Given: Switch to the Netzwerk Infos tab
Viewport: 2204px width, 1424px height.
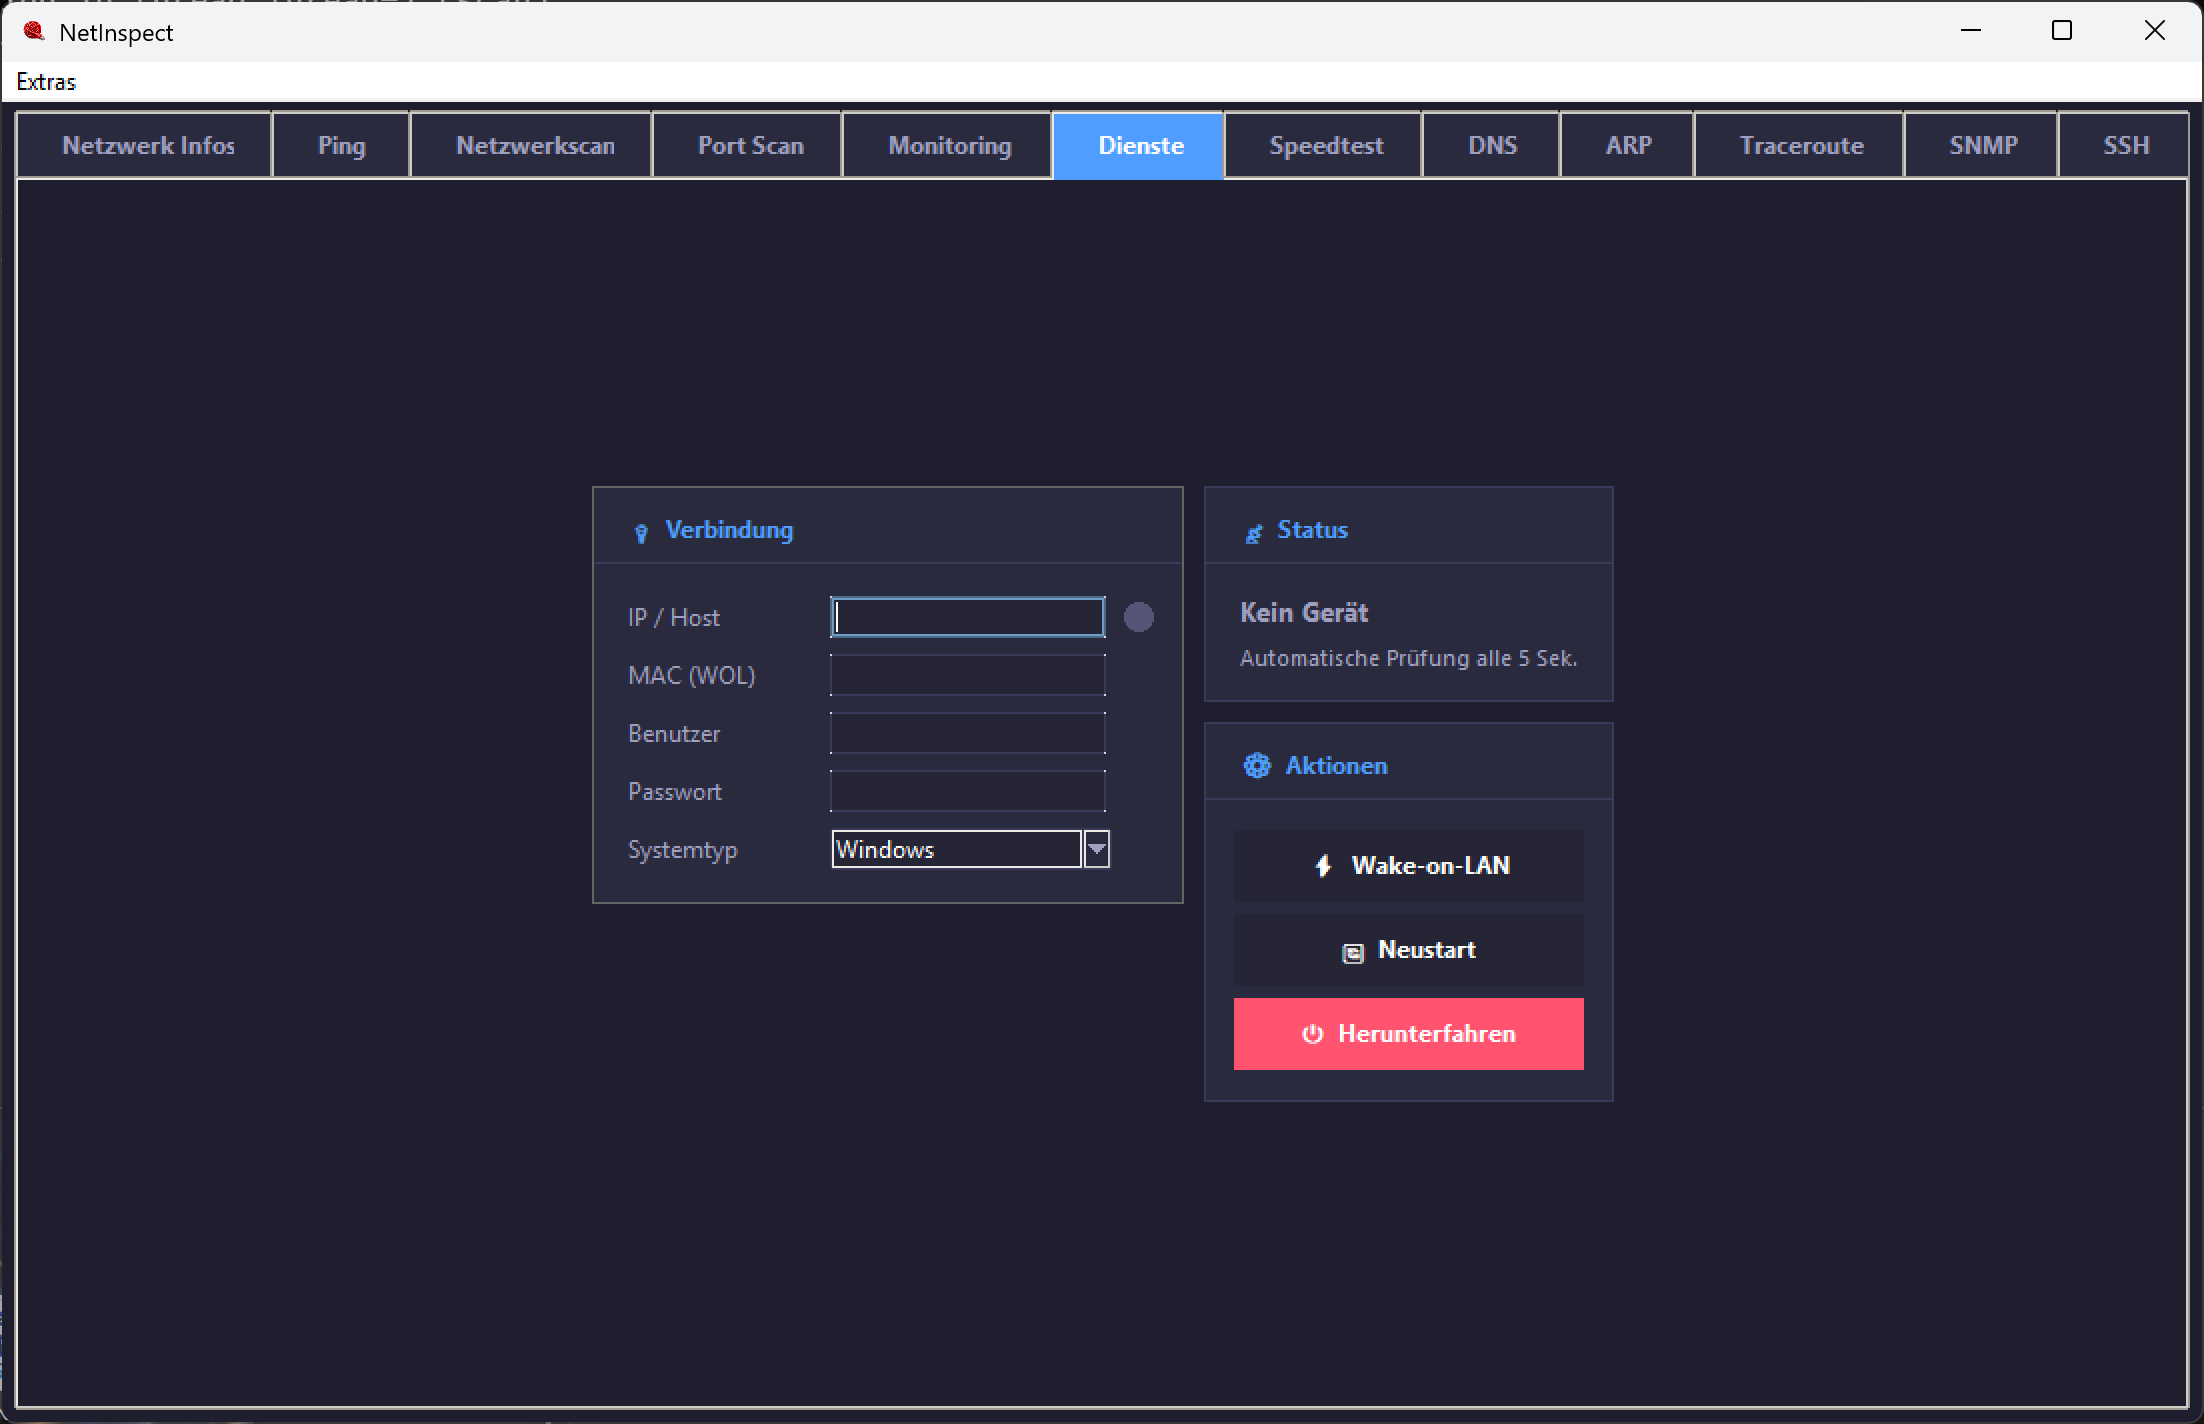Looking at the screenshot, I should tap(145, 146).
